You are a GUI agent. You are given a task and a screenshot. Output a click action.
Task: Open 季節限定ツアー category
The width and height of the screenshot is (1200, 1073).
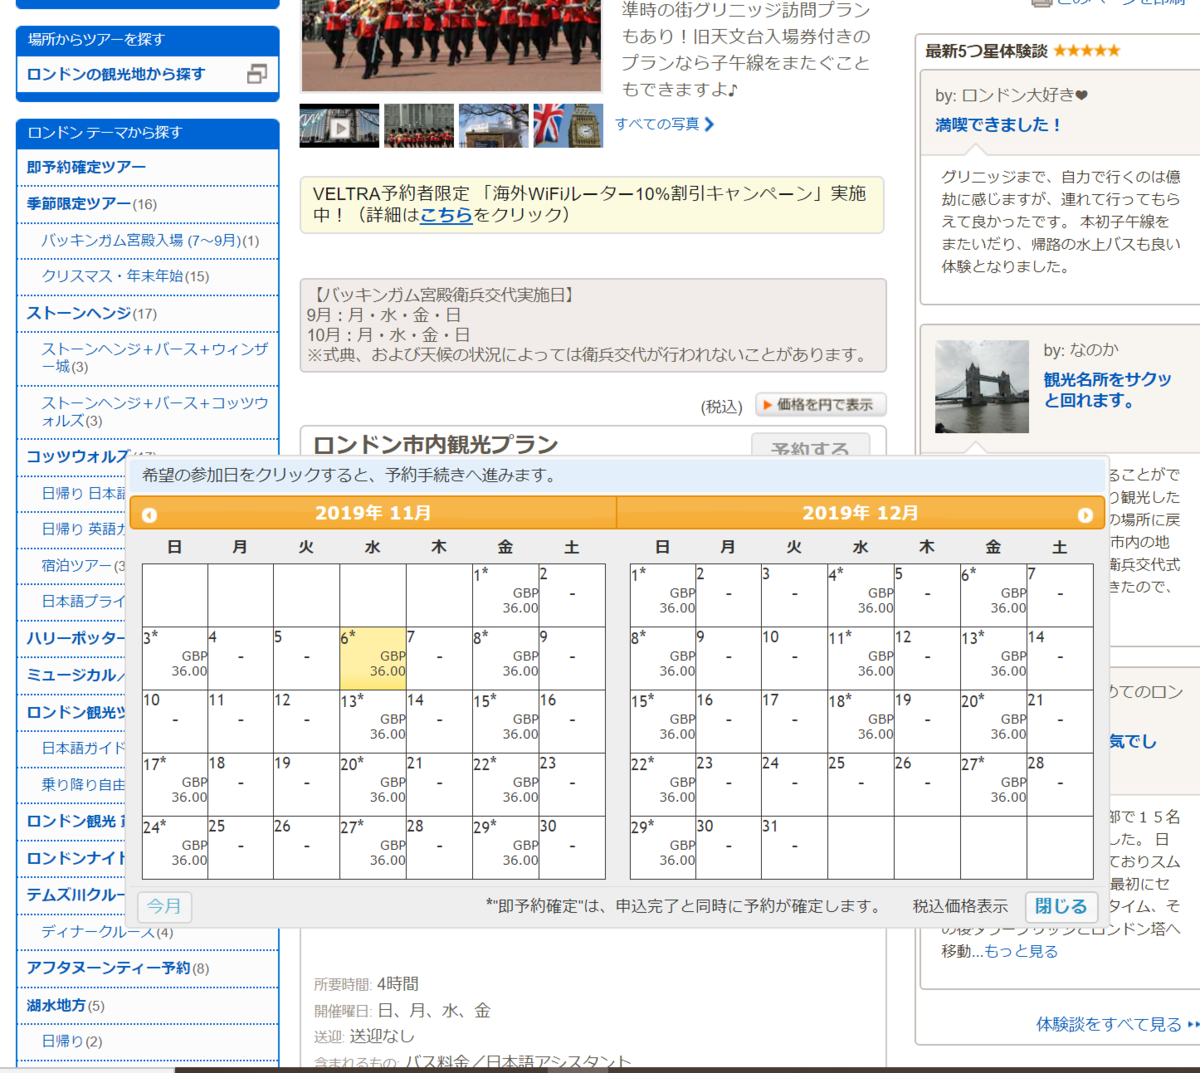pyautogui.click(x=79, y=204)
